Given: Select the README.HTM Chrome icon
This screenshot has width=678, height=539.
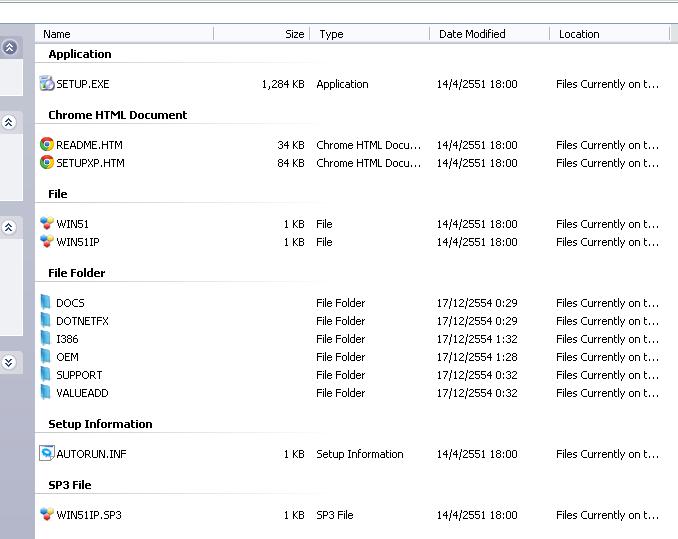Looking at the screenshot, I should pos(46,145).
